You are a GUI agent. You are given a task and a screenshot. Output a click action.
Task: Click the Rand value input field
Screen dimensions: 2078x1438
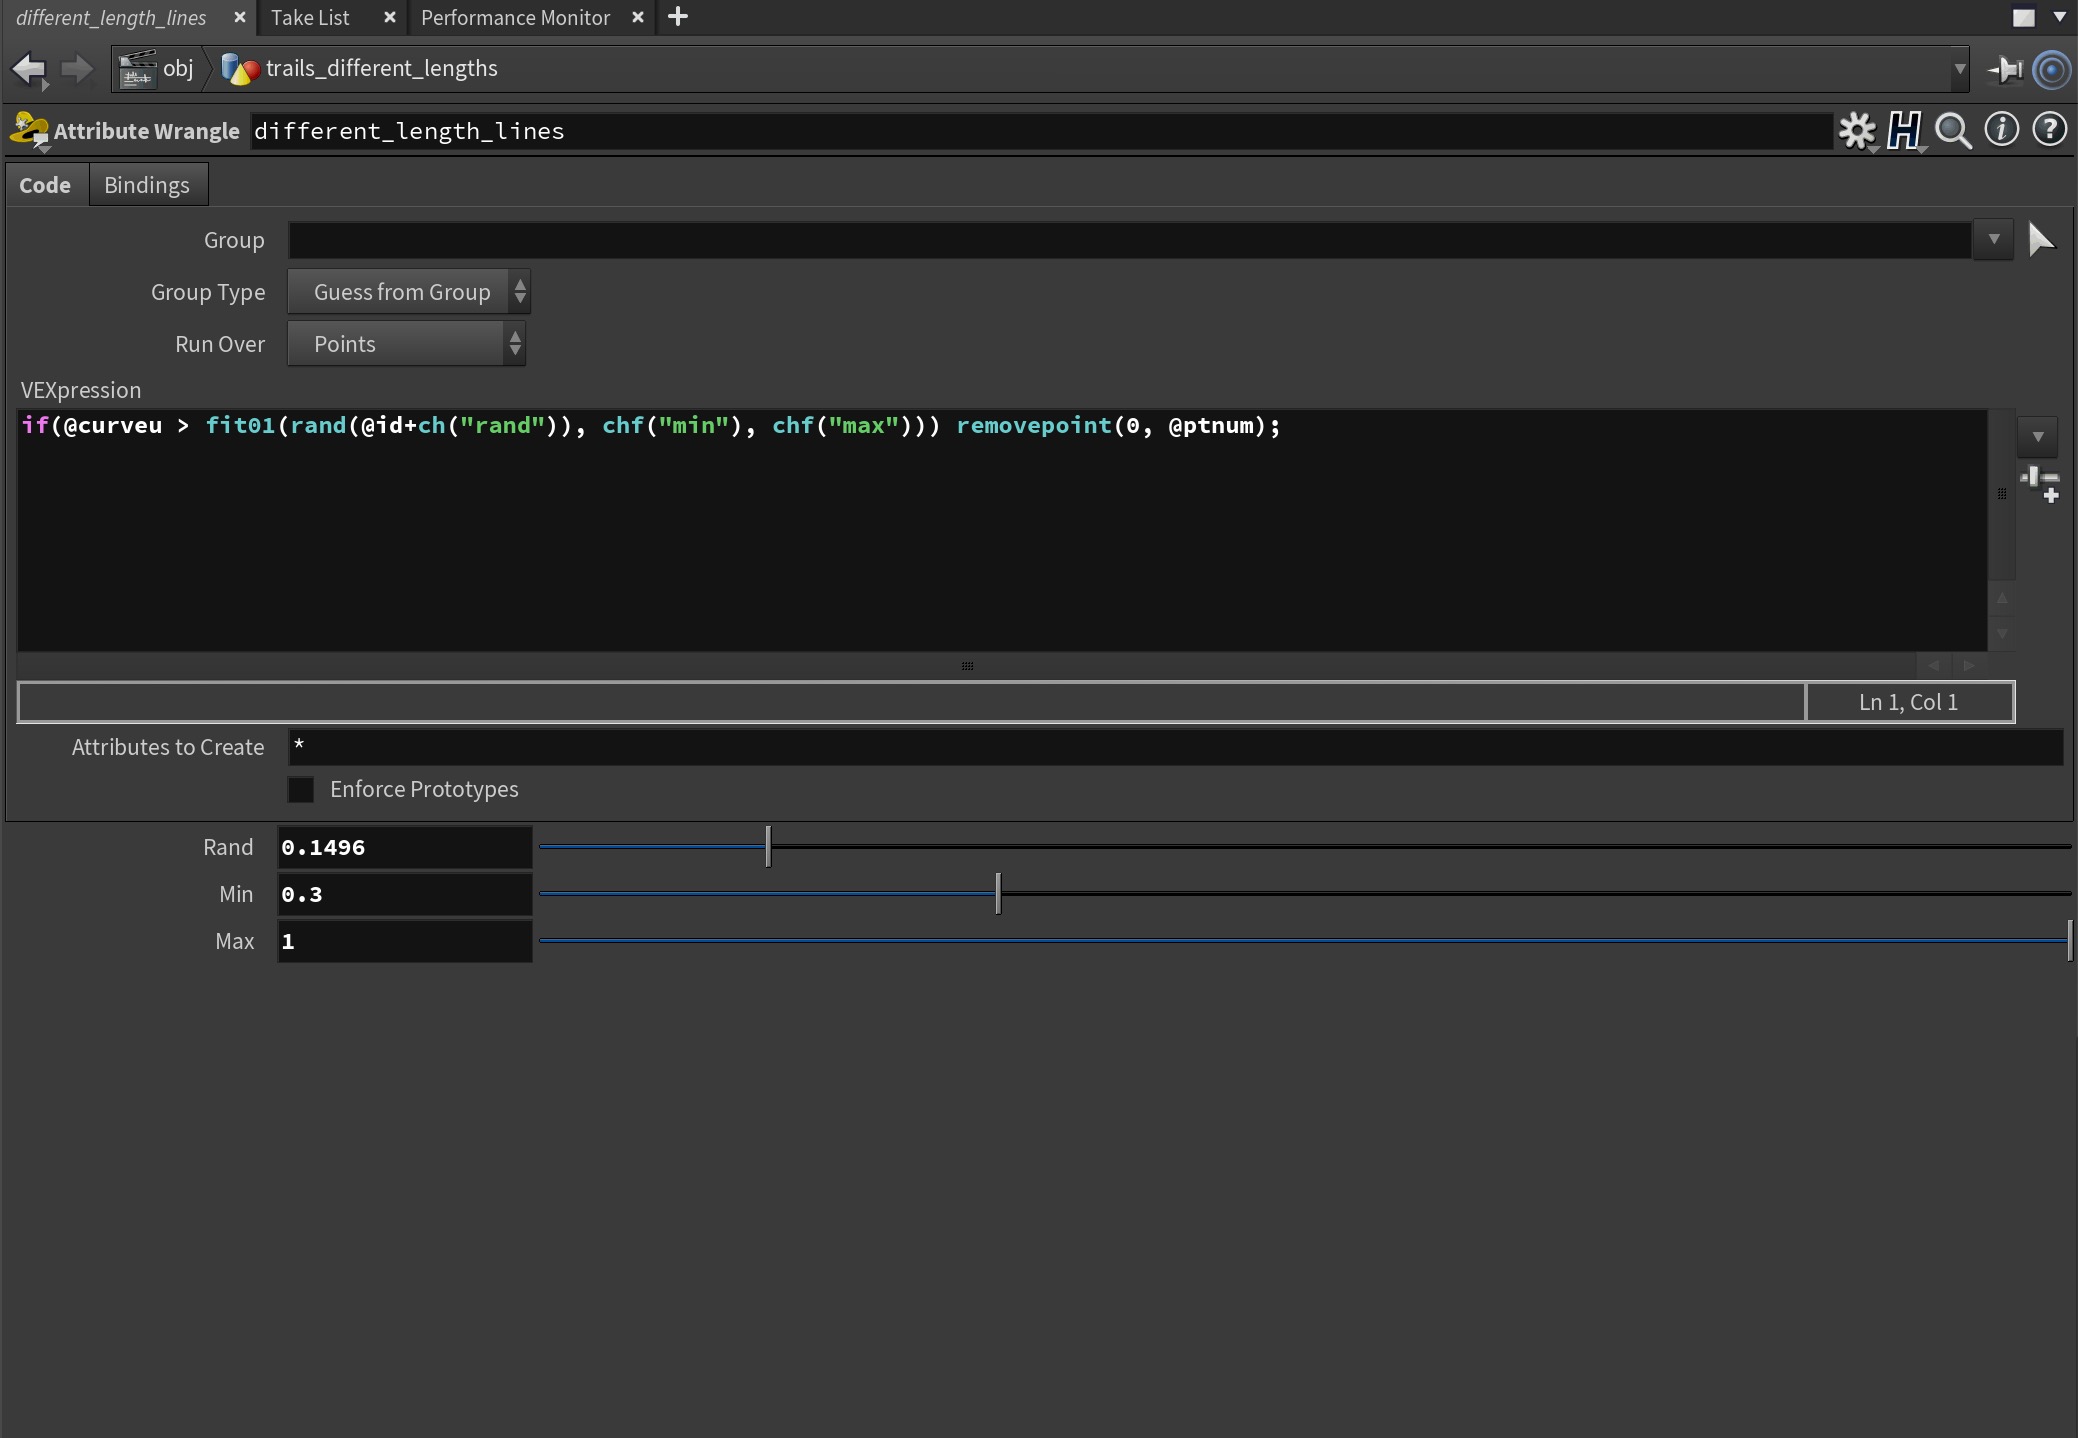404,847
